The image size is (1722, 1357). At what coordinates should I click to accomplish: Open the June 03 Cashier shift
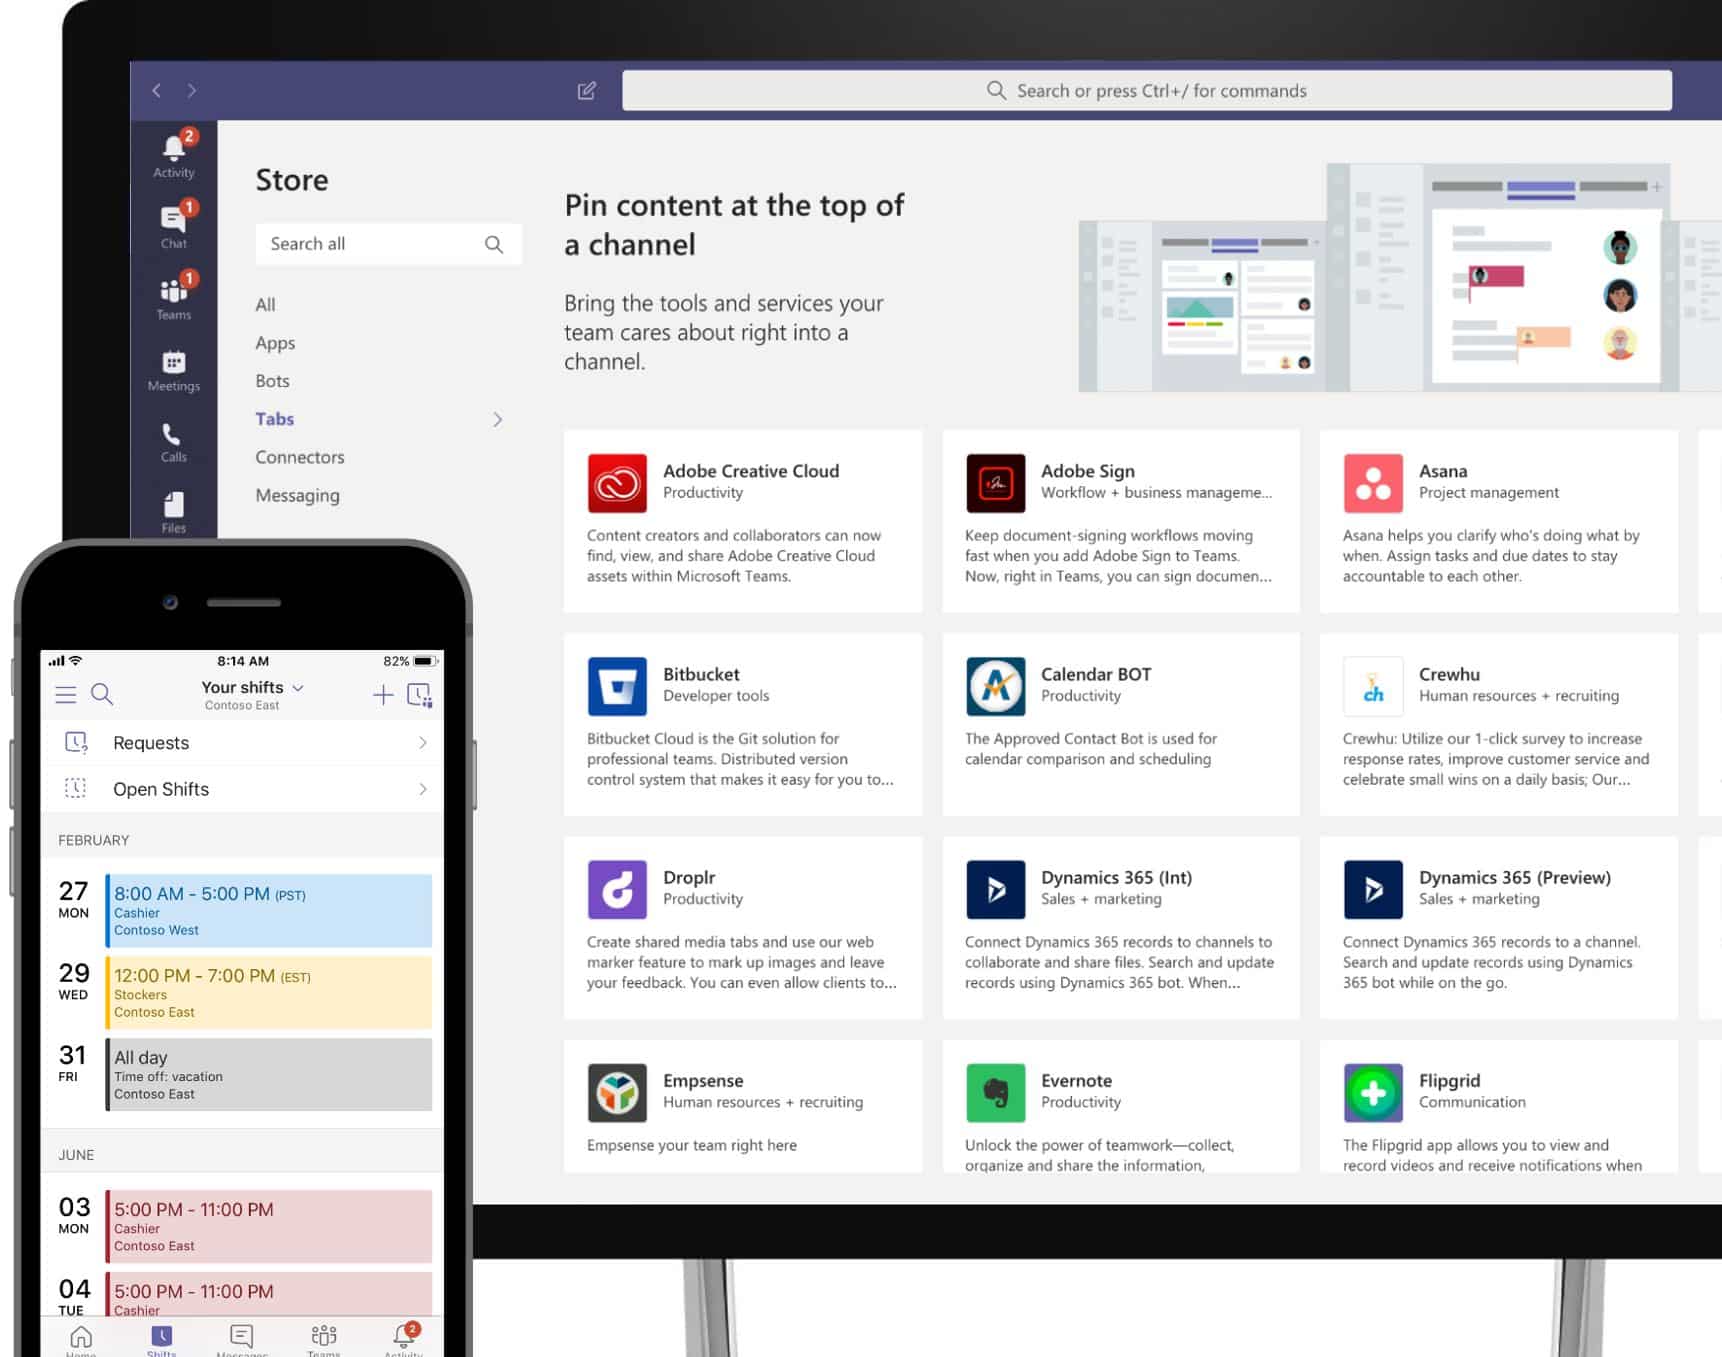click(x=269, y=1226)
